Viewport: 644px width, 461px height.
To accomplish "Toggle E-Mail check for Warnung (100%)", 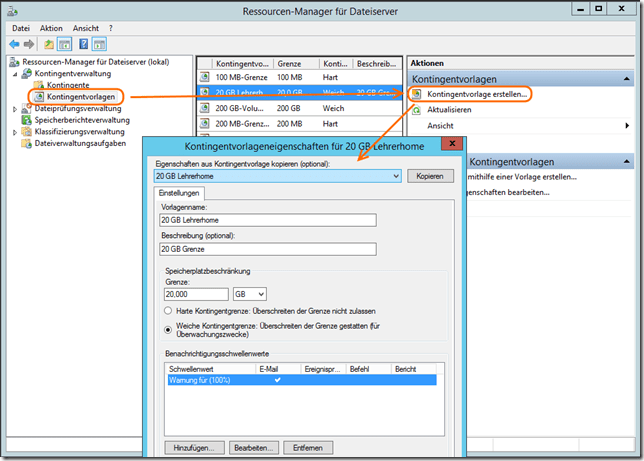I will [x=278, y=380].
